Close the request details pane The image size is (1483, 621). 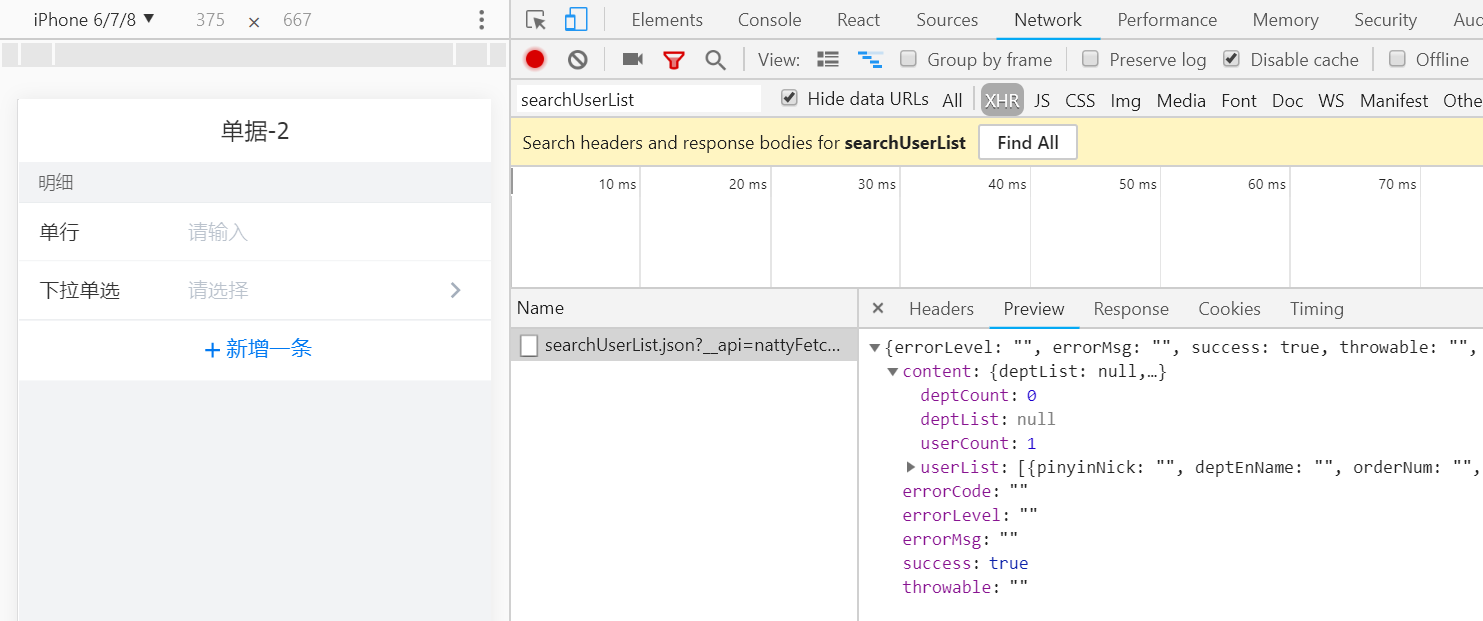tap(878, 308)
